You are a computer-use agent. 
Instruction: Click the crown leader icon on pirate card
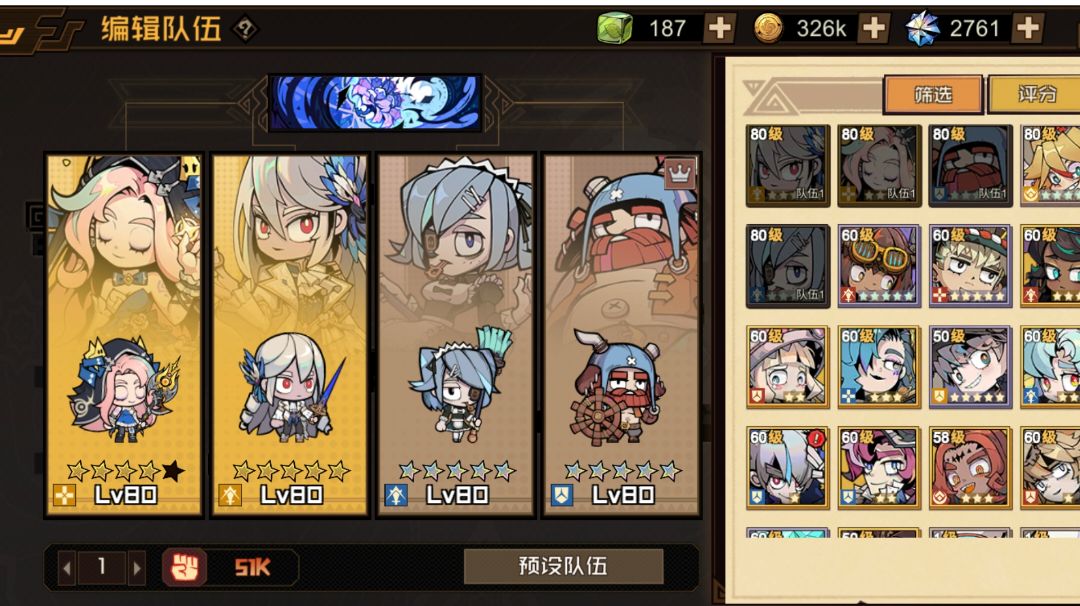click(x=679, y=173)
